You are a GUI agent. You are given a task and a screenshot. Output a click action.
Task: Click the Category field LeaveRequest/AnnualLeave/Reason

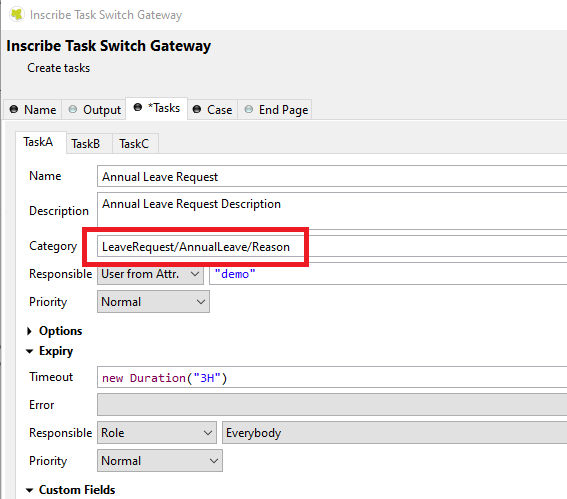coord(332,247)
